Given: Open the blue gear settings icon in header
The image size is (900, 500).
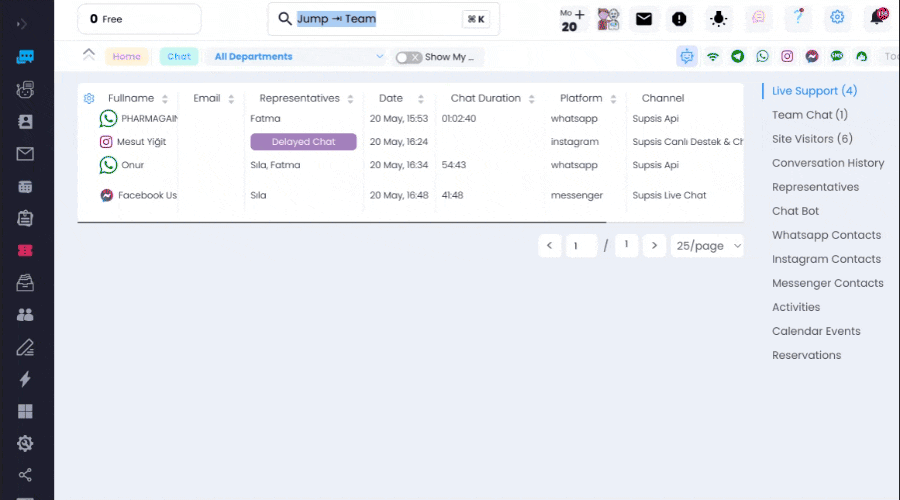Looking at the screenshot, I should click(837, 17).
